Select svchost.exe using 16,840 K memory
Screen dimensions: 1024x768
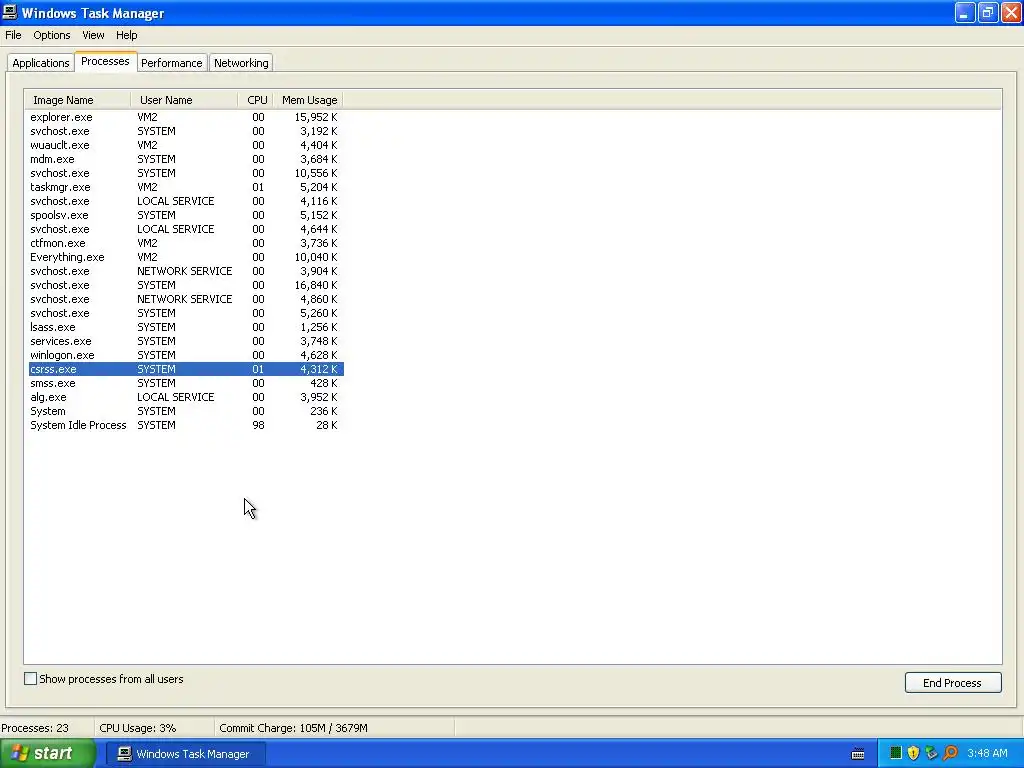point(185,285)
